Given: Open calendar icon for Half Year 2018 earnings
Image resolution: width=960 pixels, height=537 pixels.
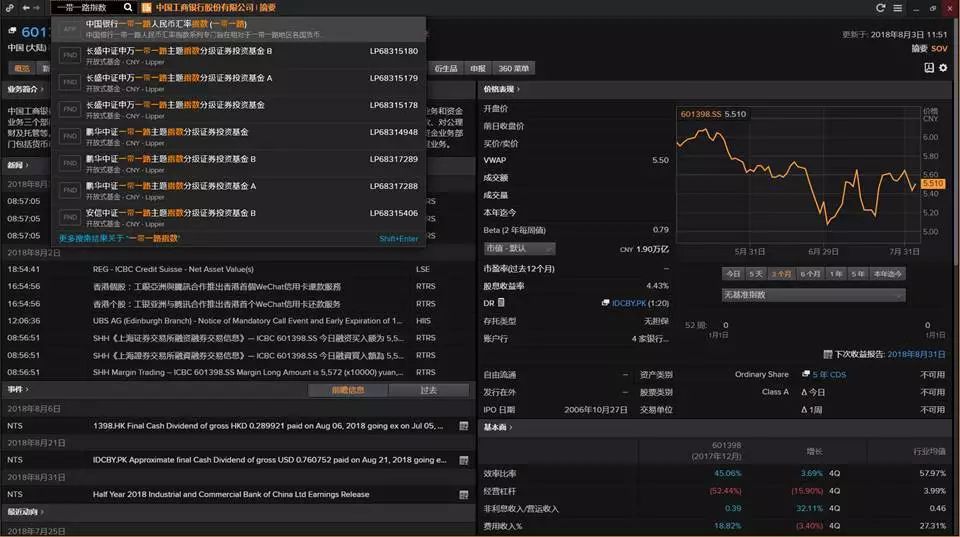Looking at the screenshot, I should 463,494.
